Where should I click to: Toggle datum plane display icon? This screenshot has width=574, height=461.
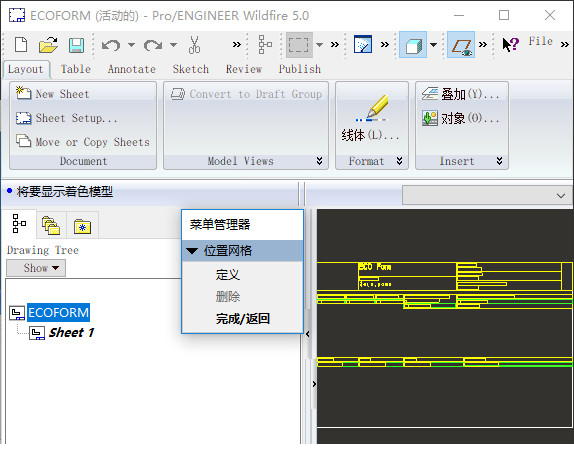[461, 45]
